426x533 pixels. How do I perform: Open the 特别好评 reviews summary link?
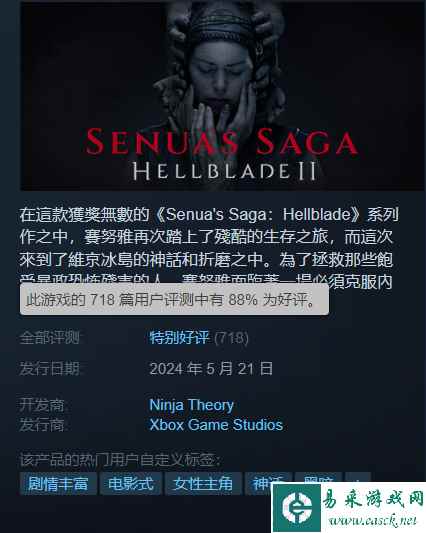click(x=179, y=338)
